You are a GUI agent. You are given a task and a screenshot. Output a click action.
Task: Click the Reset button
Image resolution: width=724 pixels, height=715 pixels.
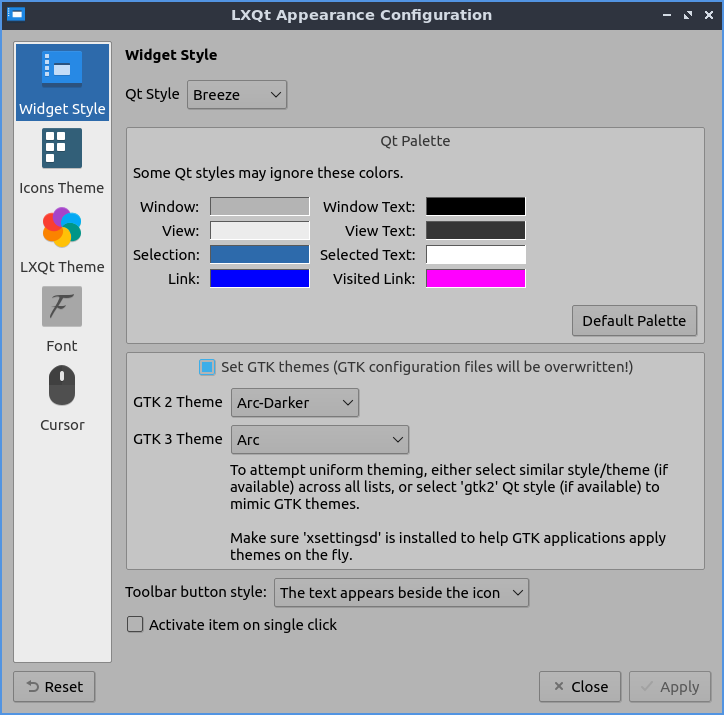coord(54,687)
